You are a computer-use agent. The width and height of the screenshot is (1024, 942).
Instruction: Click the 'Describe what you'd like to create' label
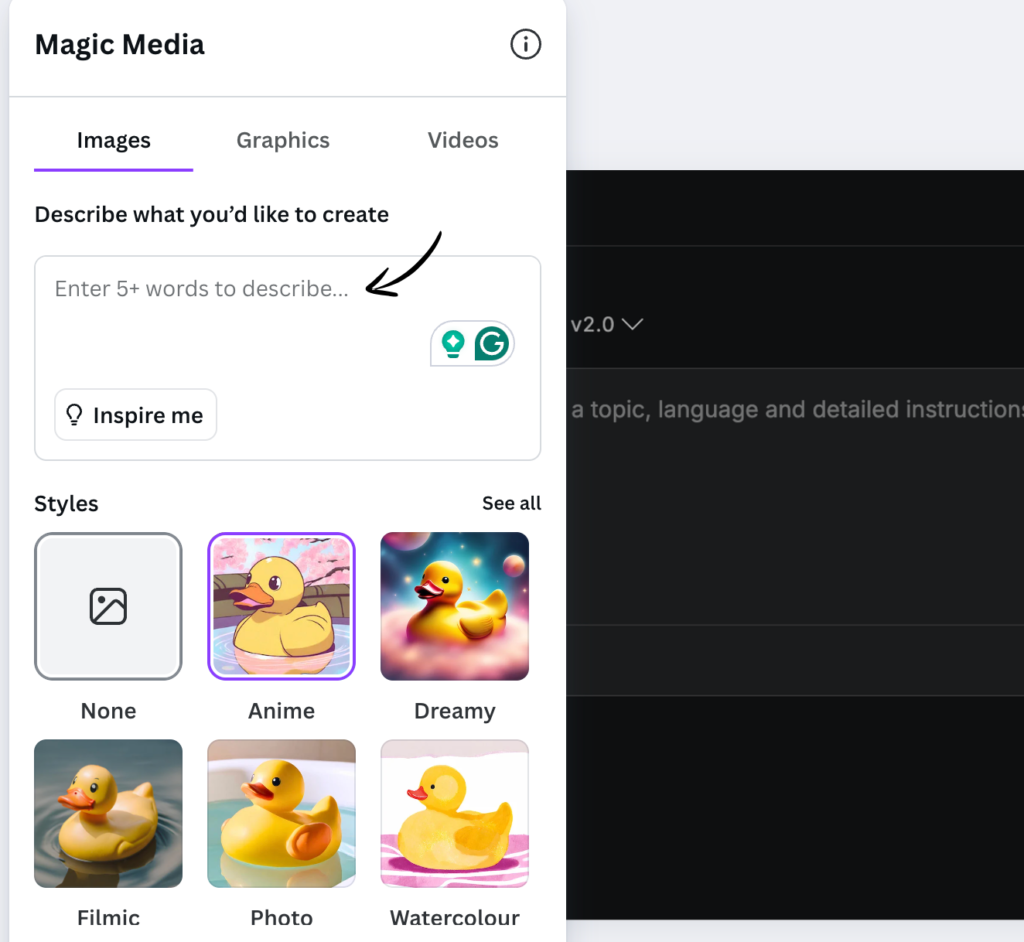[x=212, y=215]
